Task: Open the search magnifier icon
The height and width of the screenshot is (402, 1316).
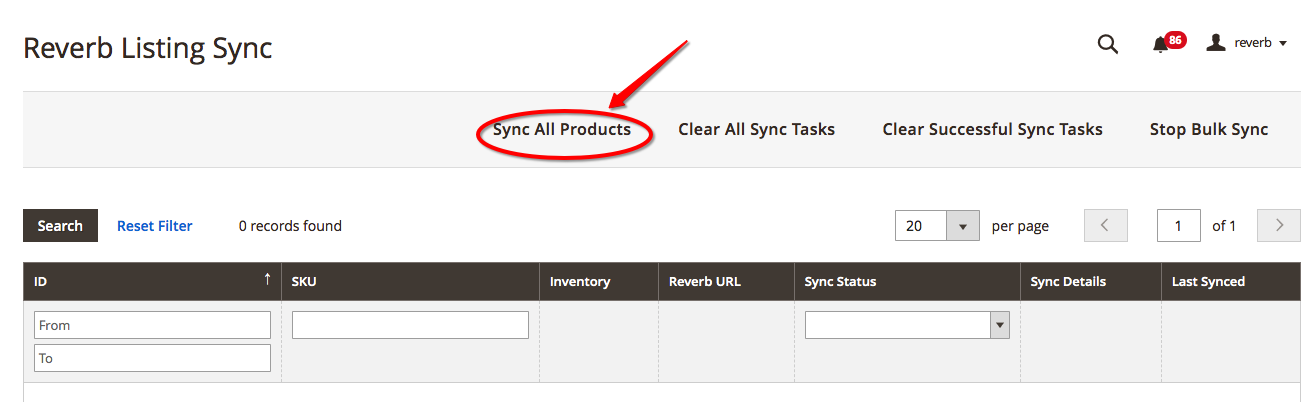Action: tap(1107, 45)
